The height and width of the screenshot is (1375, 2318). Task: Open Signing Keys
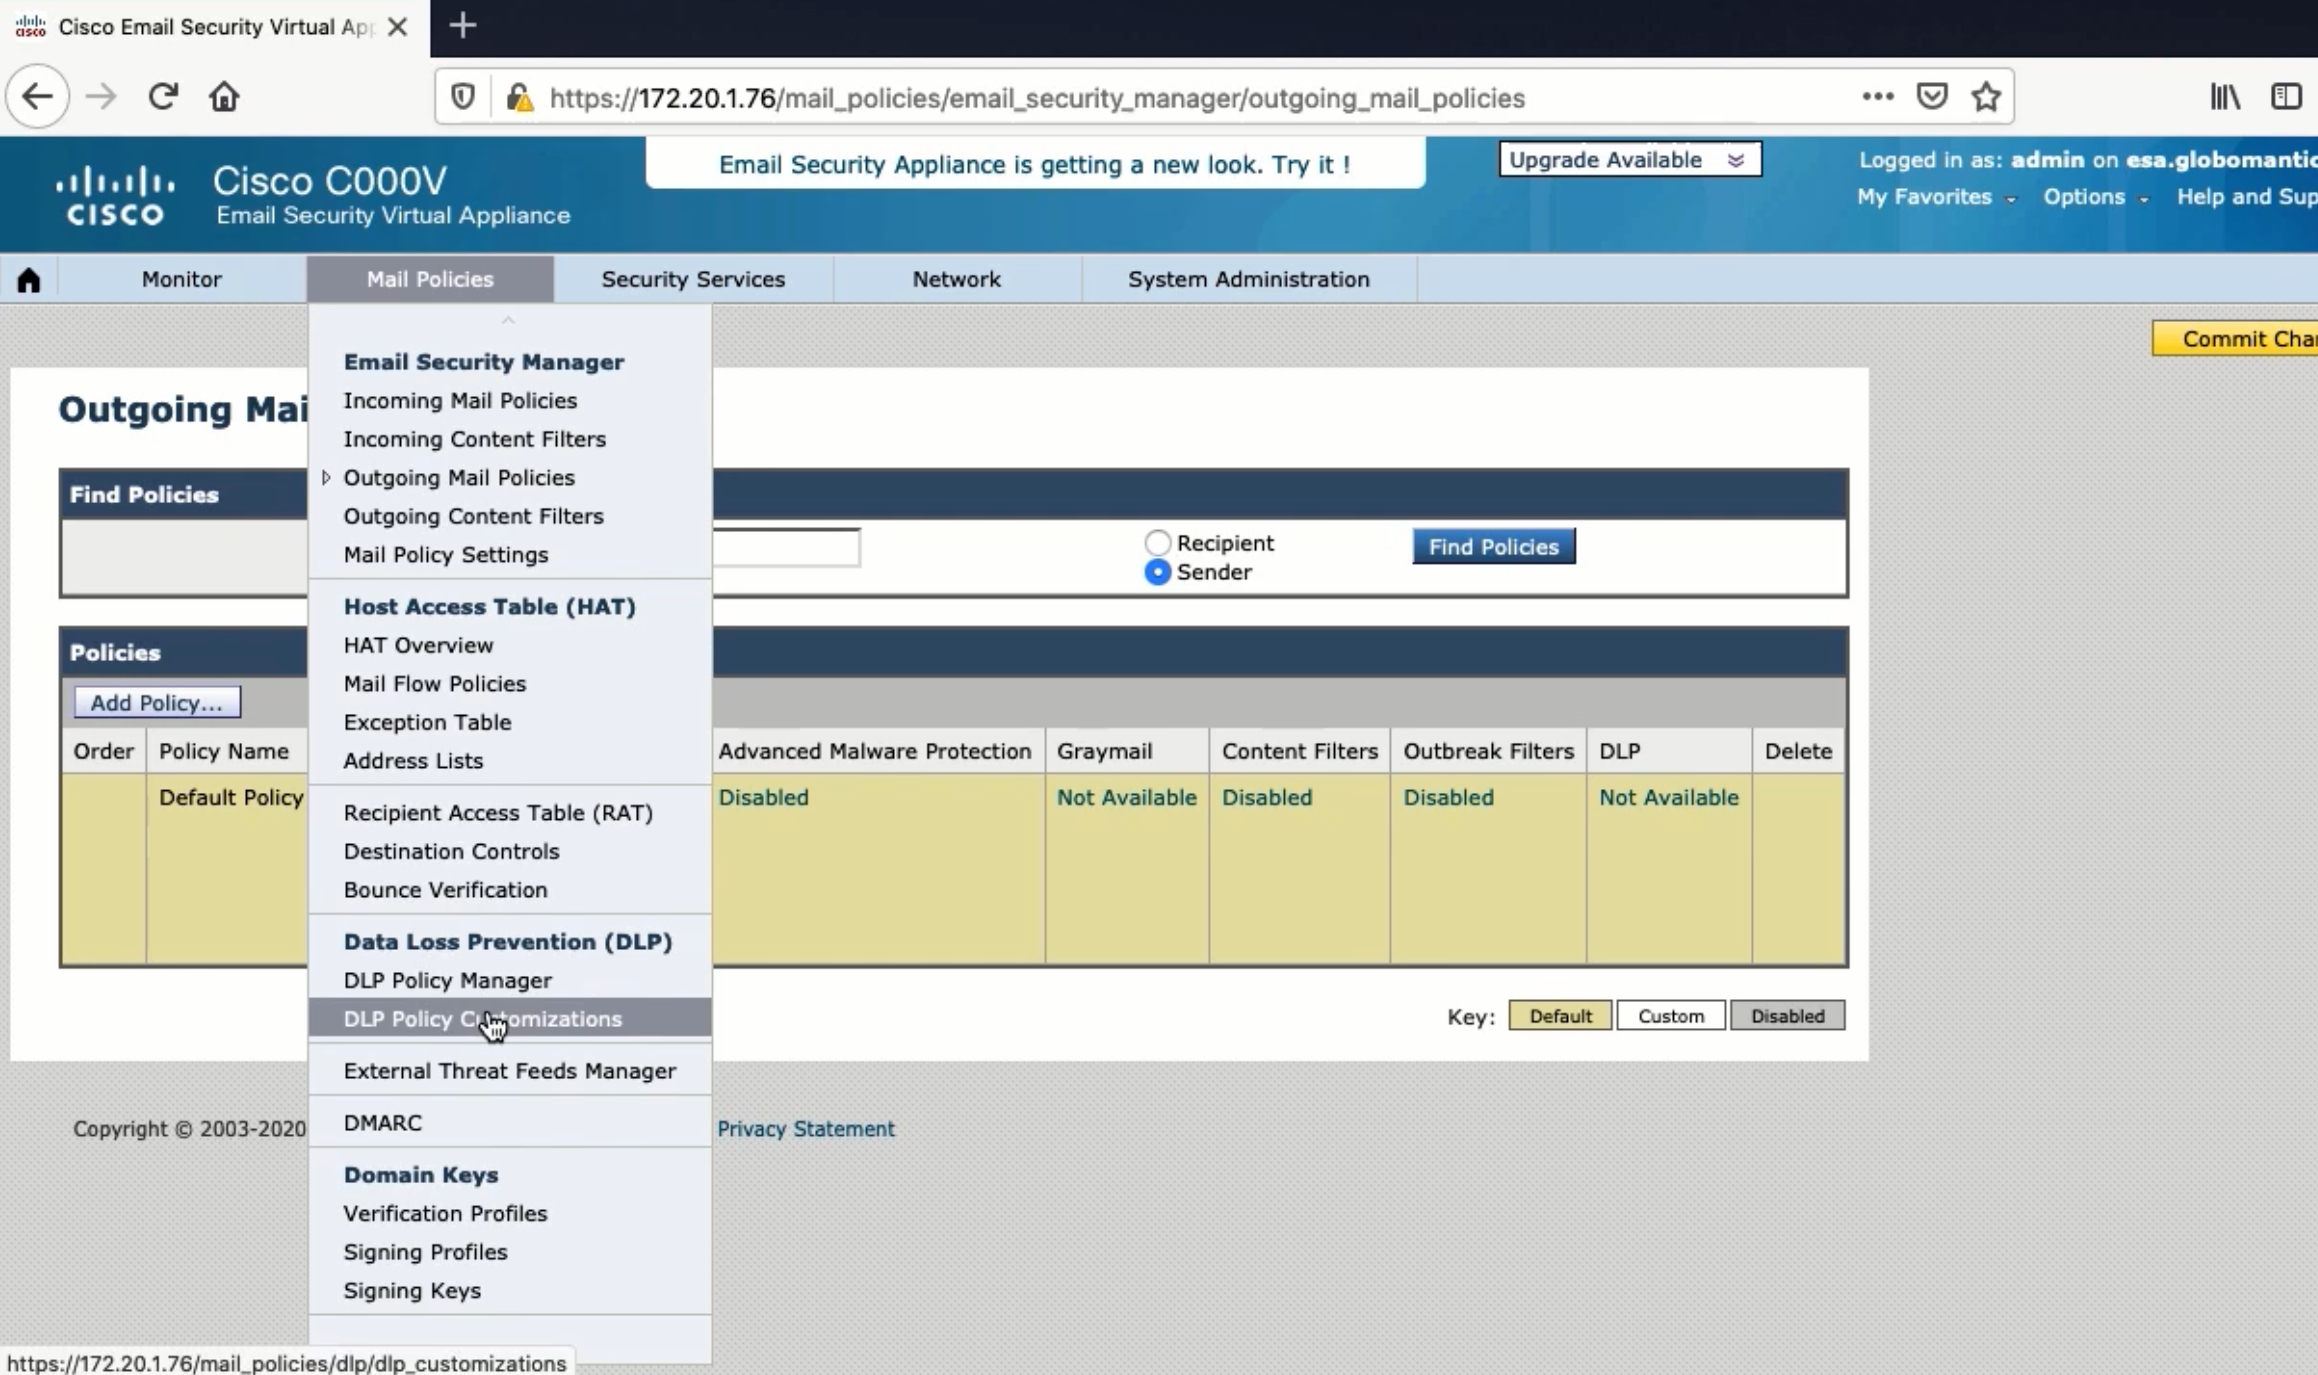pos(412,1291)
